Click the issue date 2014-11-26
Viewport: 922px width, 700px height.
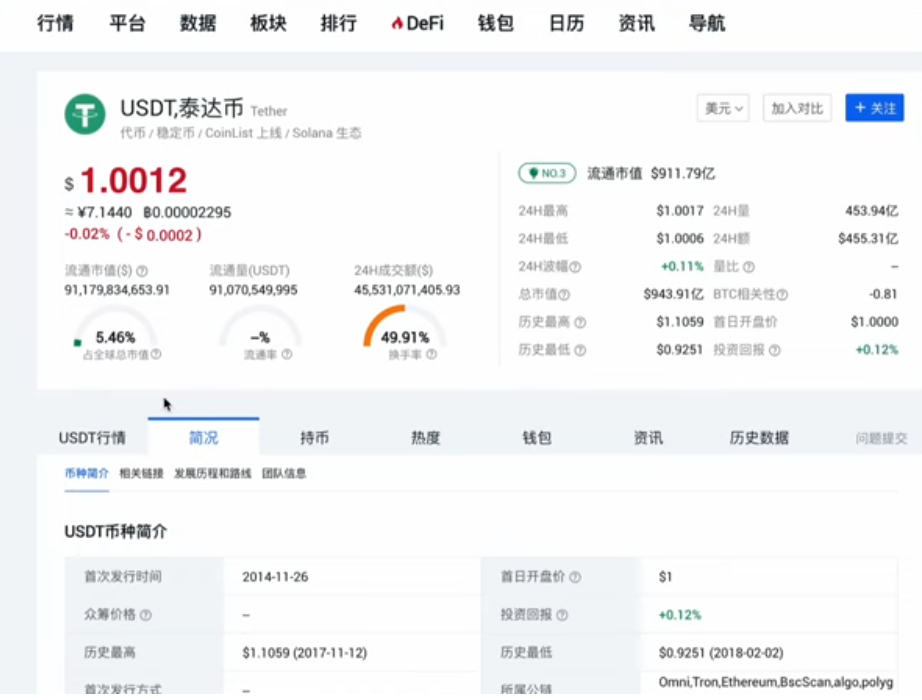(x=275, y=577)
